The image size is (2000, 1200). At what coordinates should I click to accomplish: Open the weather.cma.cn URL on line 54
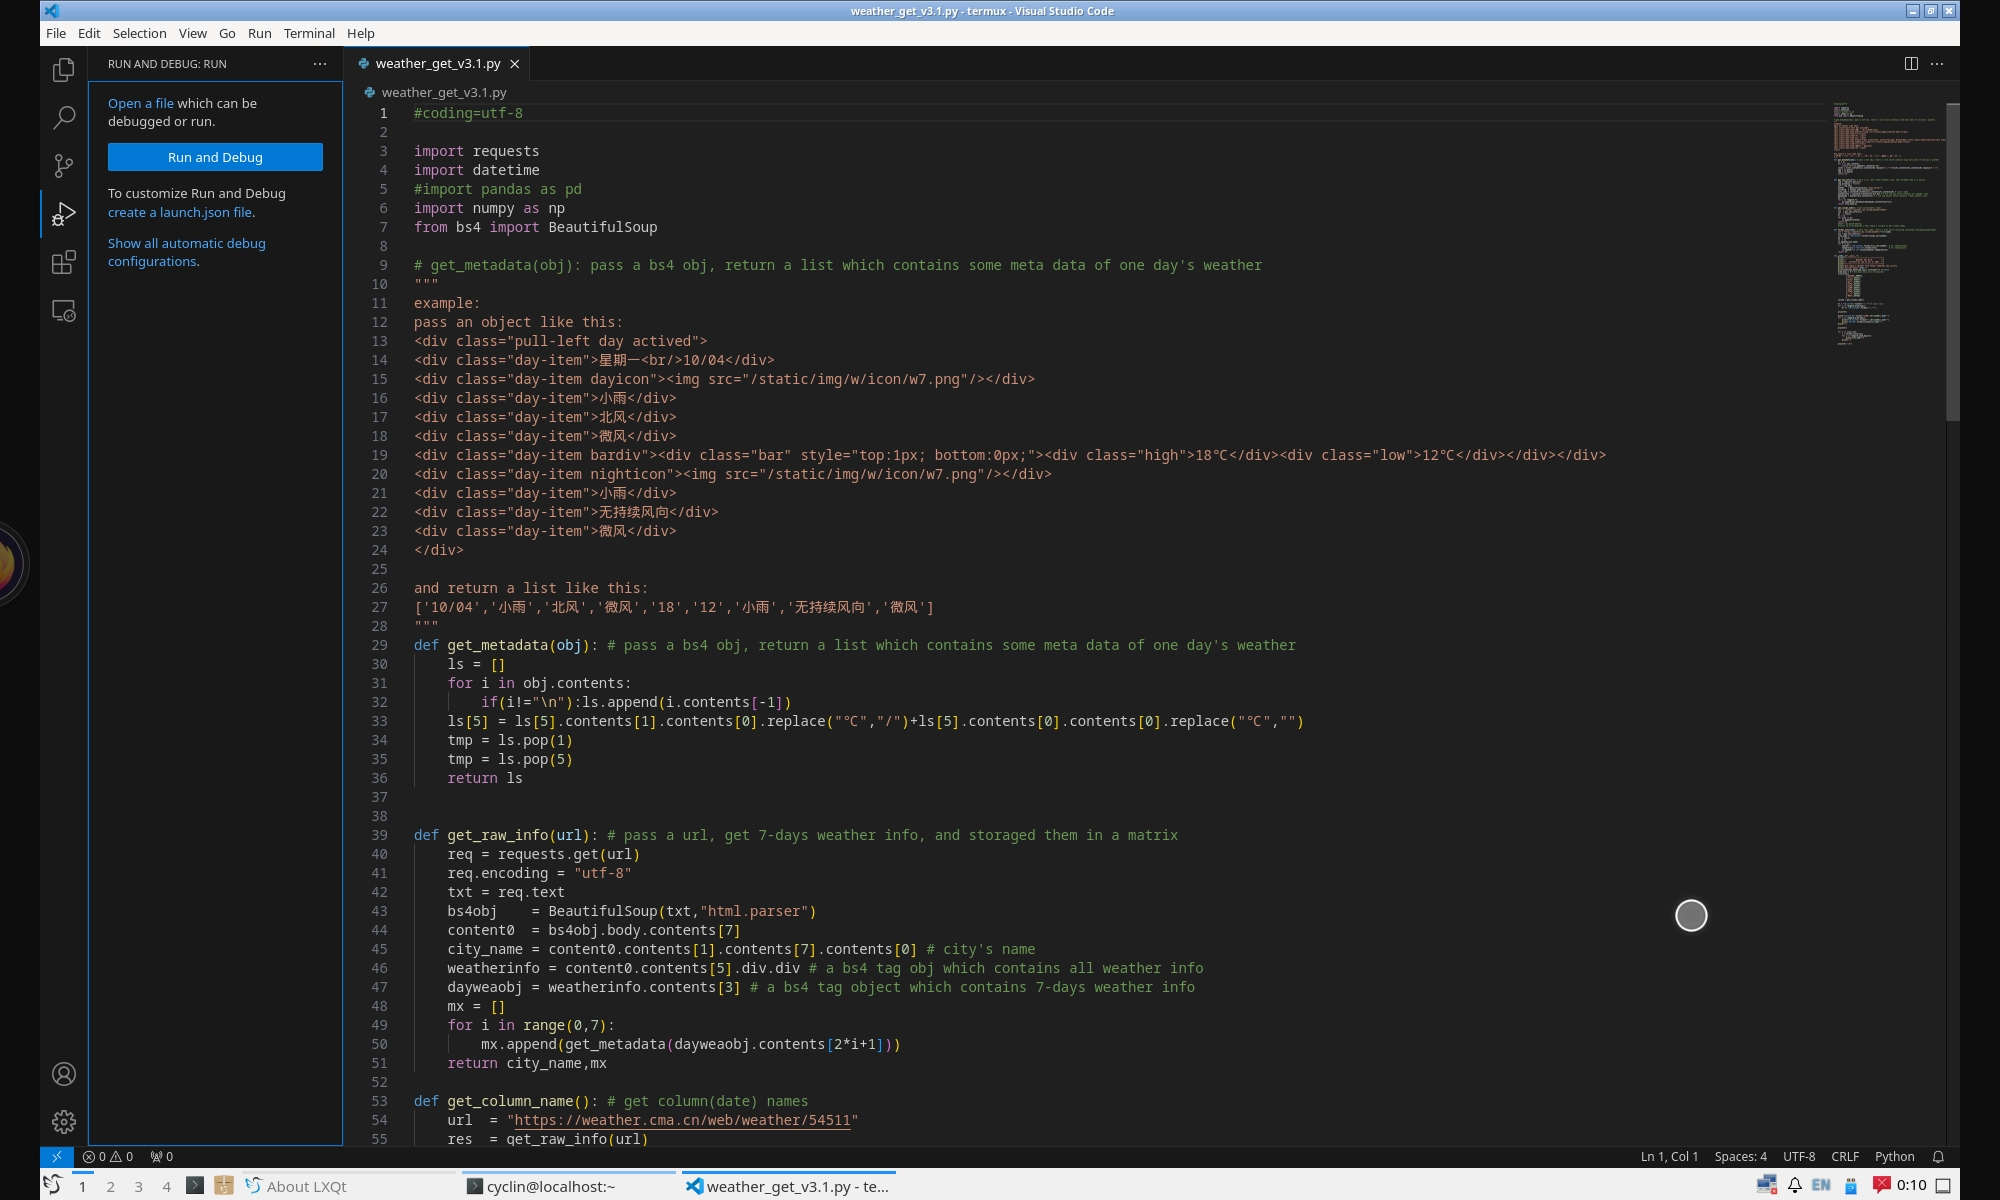point(682,1120)
